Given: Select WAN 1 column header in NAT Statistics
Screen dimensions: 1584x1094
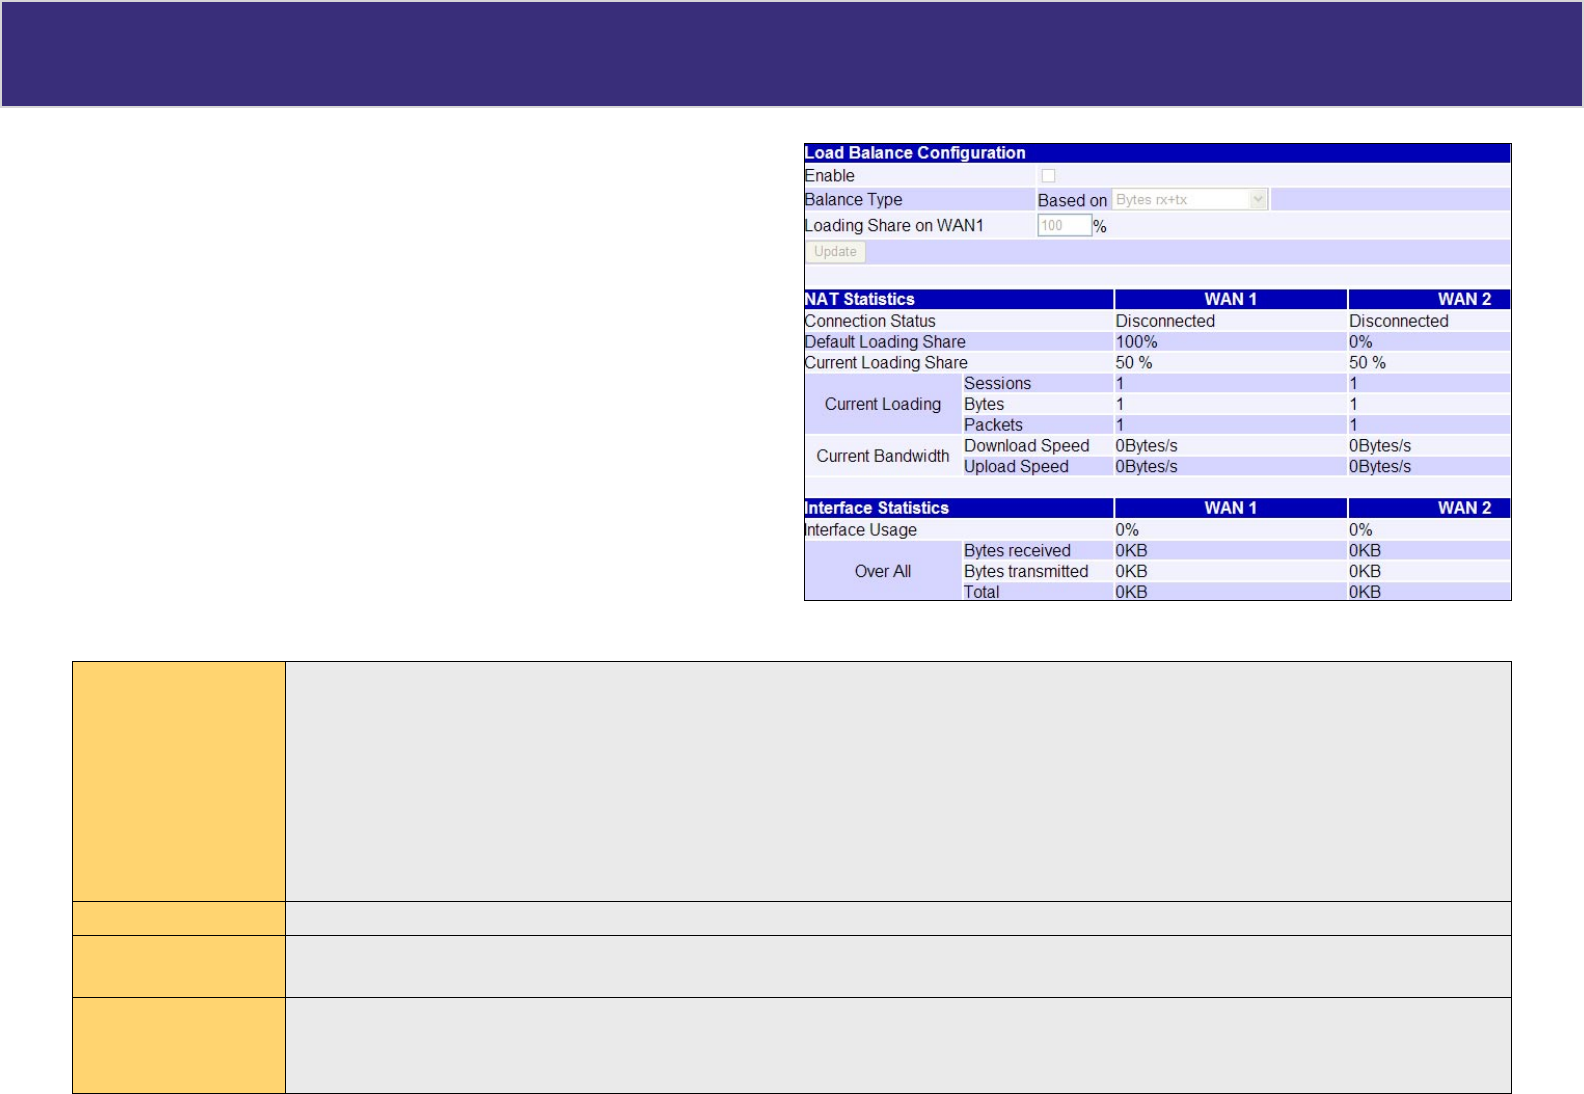Looking at the screenshot, I should 1230,299.
